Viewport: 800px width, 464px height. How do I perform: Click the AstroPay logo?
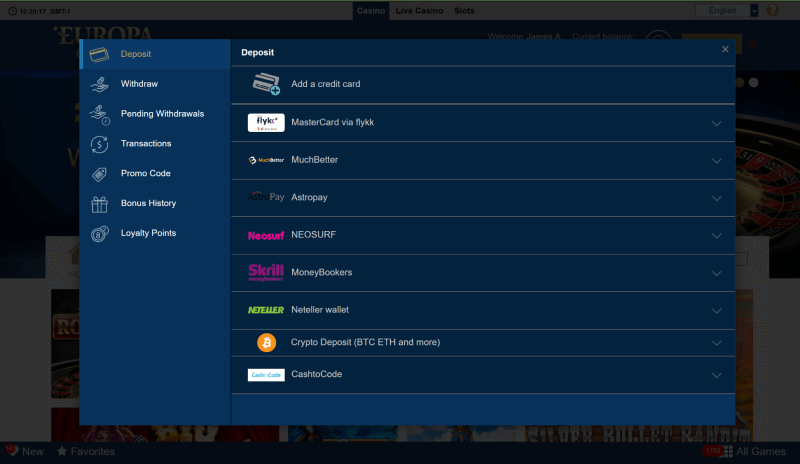[266, 197]
